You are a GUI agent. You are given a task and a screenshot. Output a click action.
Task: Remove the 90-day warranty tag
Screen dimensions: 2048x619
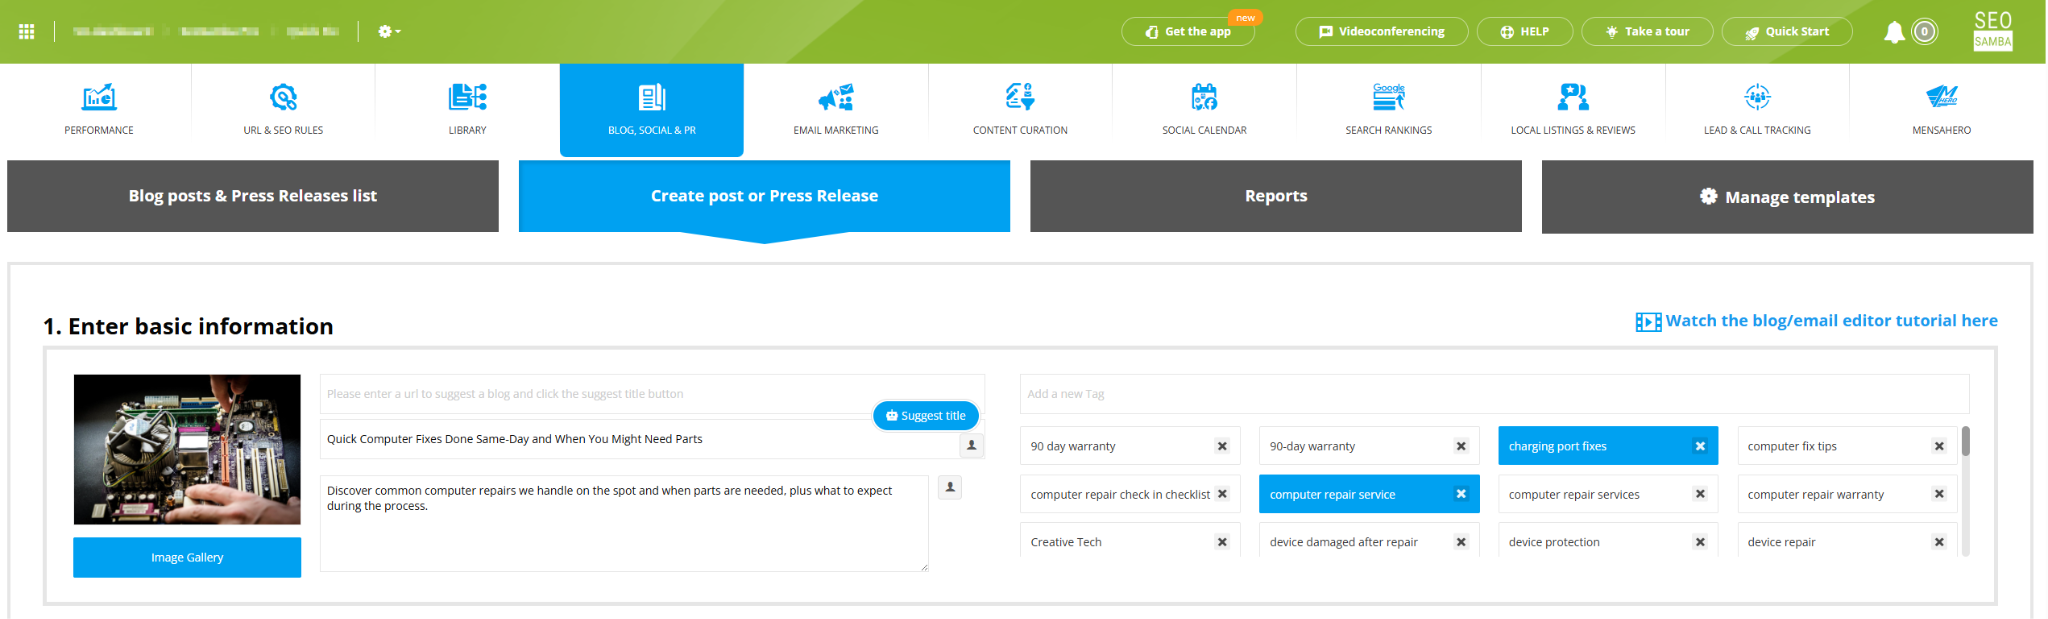coord(1461,446)
